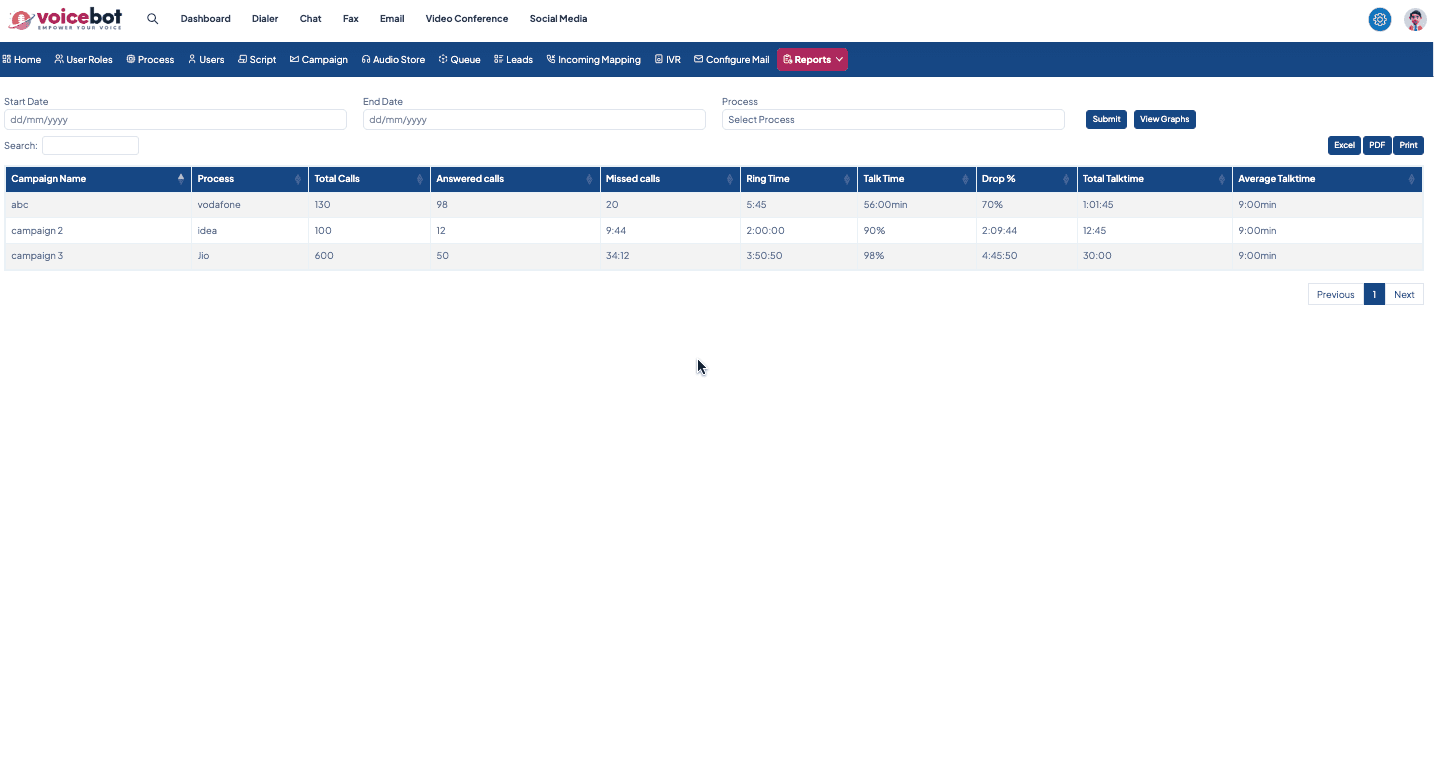
Task: Switch to the Dialer tab
Action: 265,19
